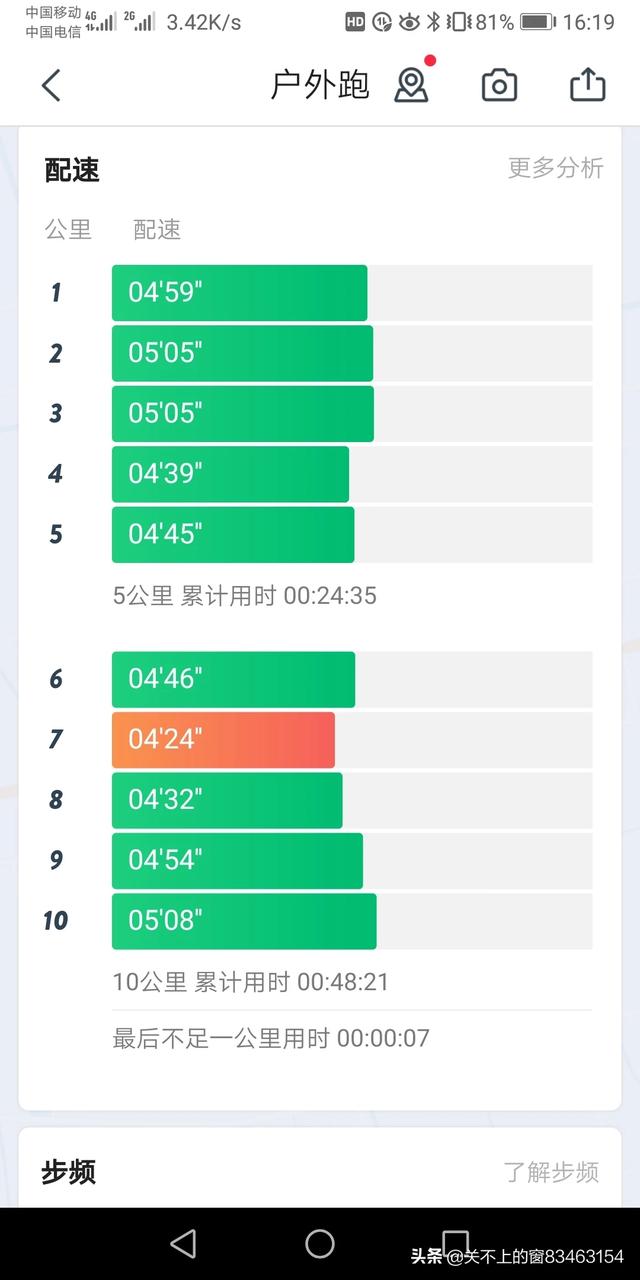Viewport: 640px width, 1280px height.
Task: Tap kilometer 4 pace bar 04'39"
Action: coord(230,474)
